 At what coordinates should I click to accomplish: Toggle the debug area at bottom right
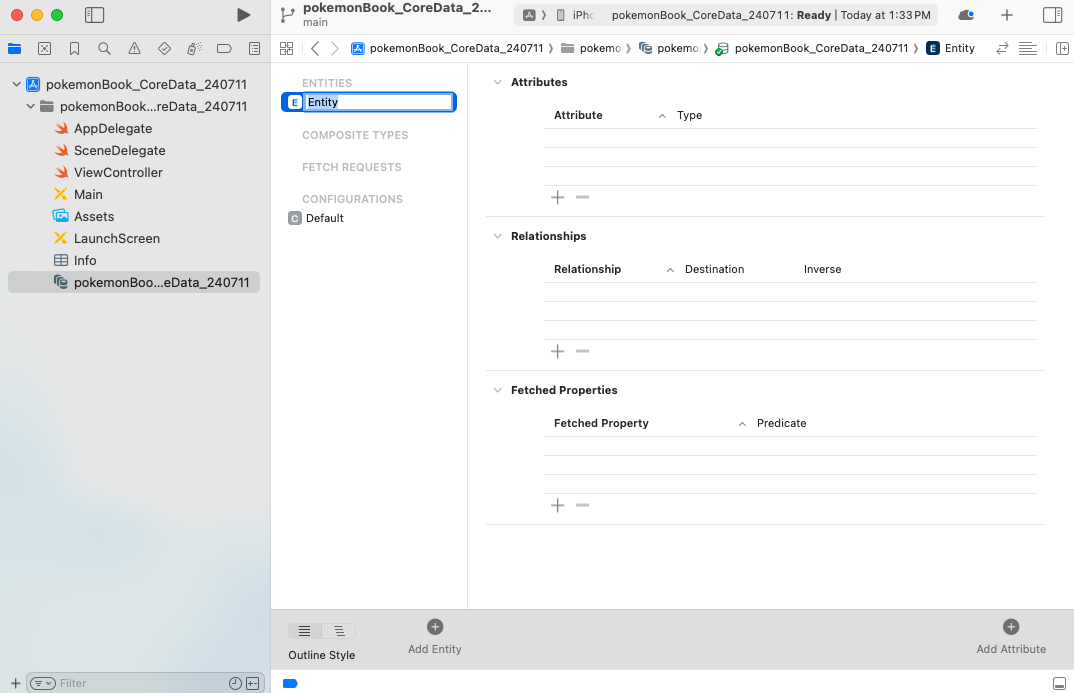pyautogui.click(x=1059, y=683)
